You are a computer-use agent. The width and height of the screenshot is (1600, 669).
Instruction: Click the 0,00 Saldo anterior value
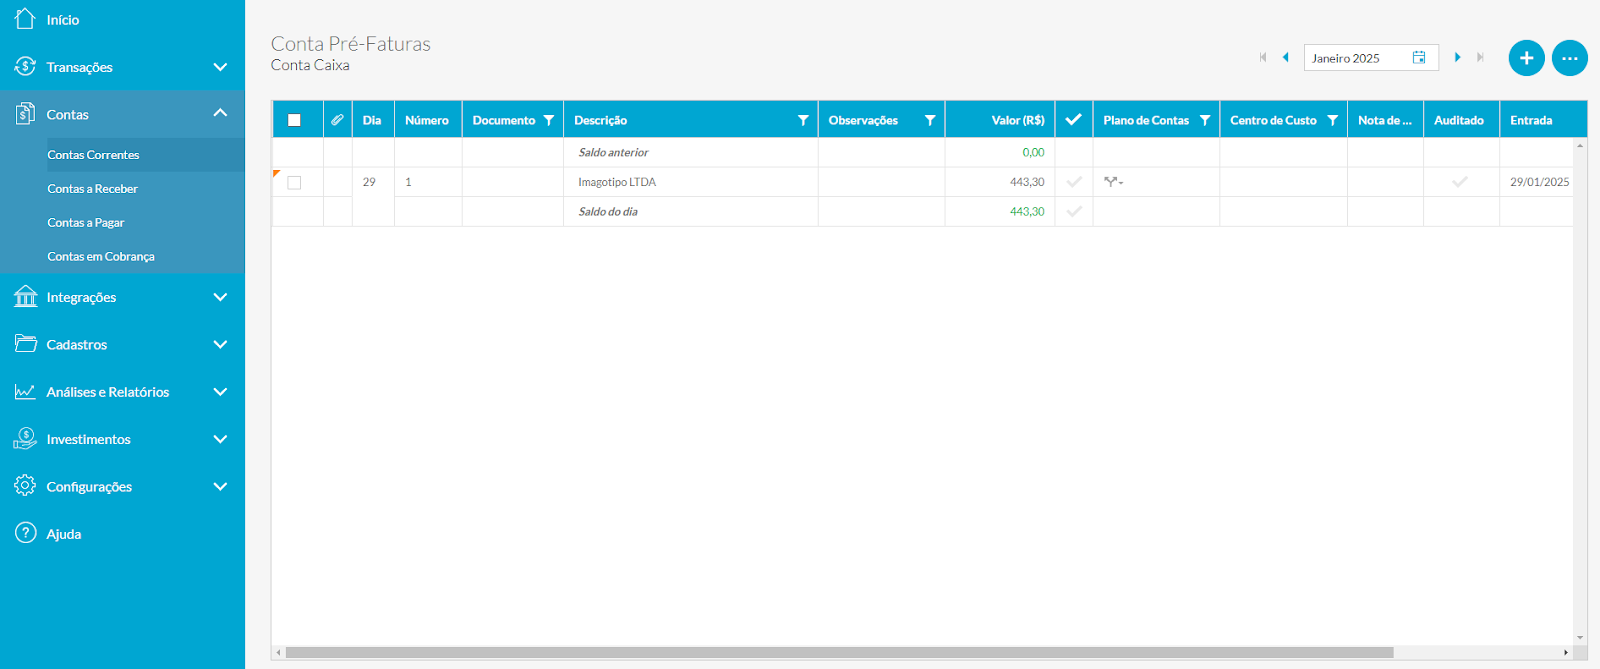pyautogui.click(x=1033, y=152)
